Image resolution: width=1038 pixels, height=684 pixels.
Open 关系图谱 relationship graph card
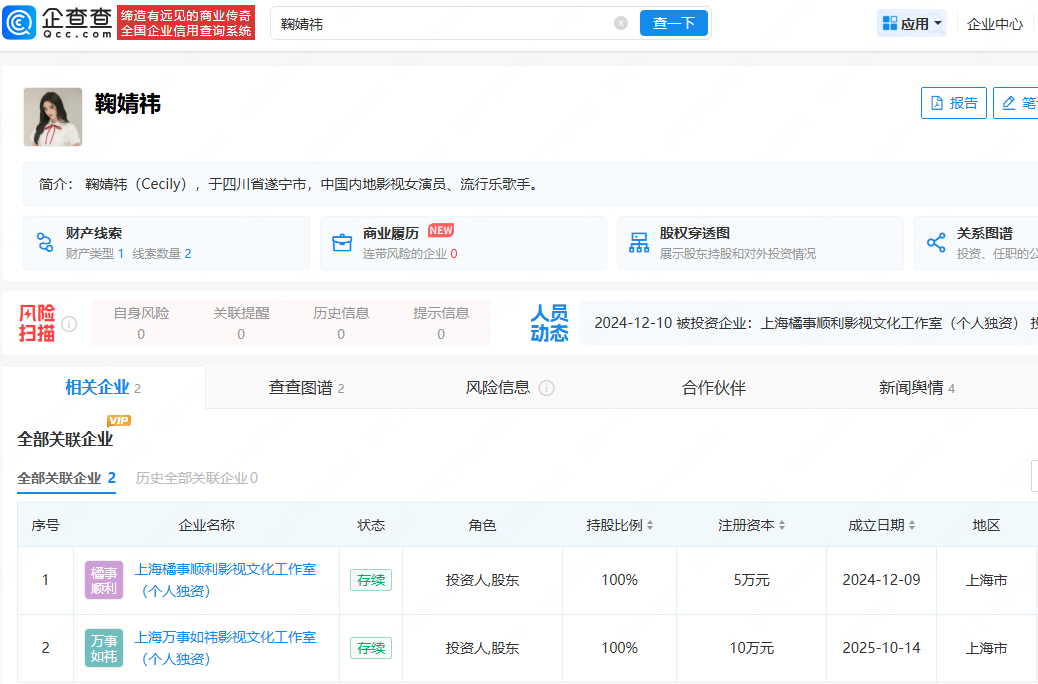(975, 243)
